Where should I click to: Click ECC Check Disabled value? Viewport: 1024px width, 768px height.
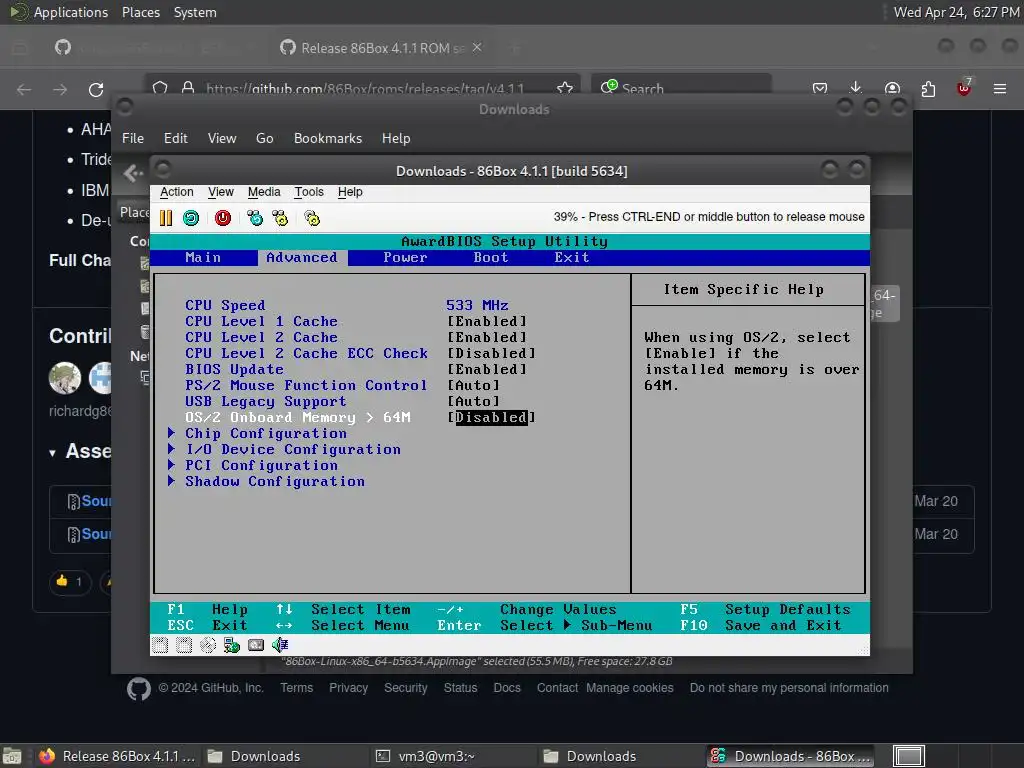coord(491,353)
